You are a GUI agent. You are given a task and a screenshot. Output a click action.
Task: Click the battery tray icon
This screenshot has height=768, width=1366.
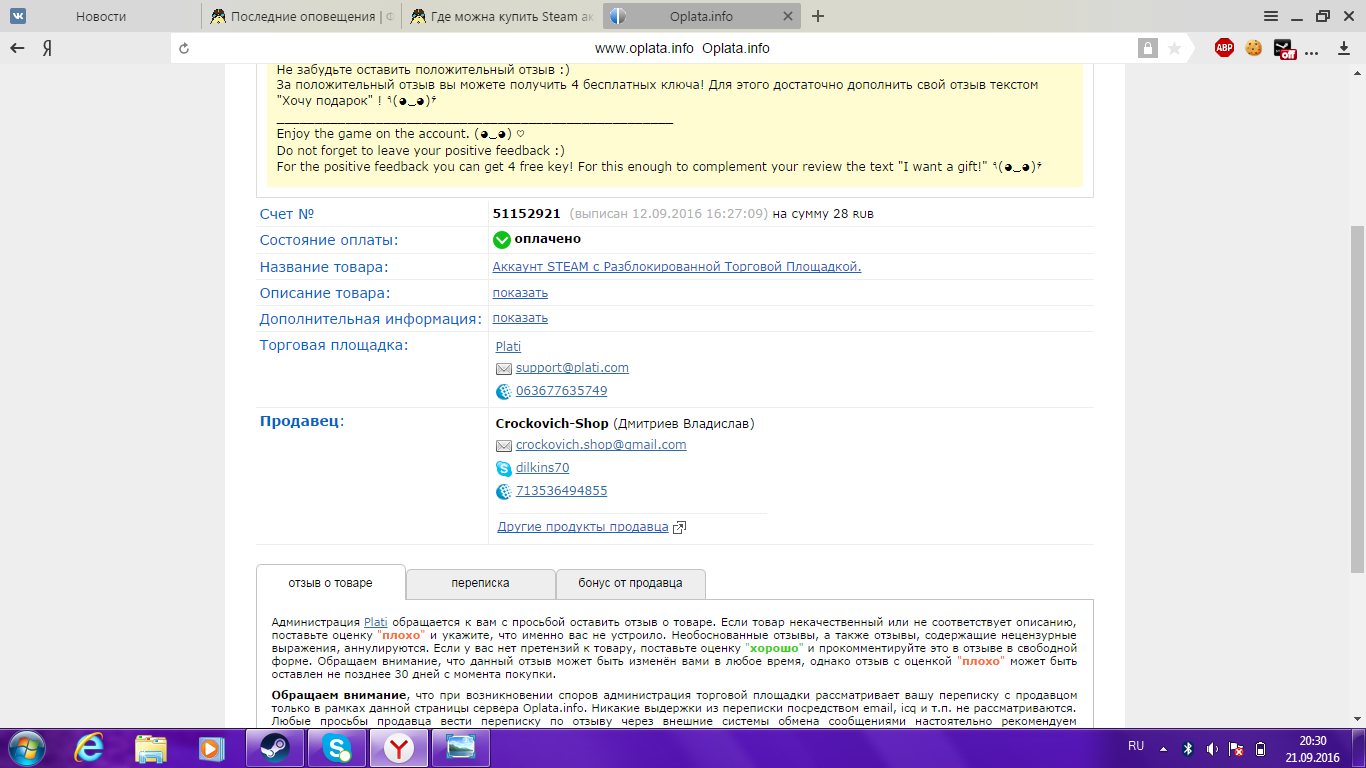(x=1261, y=748)
